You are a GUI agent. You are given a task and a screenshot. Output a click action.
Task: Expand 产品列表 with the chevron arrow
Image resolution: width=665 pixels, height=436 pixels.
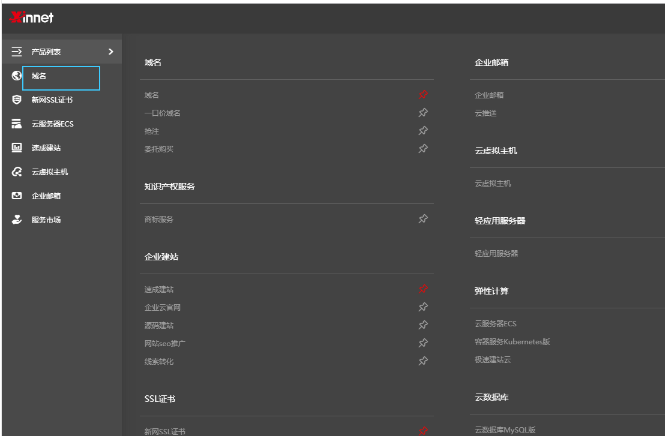pyautogui.click(x=111, y=51)
